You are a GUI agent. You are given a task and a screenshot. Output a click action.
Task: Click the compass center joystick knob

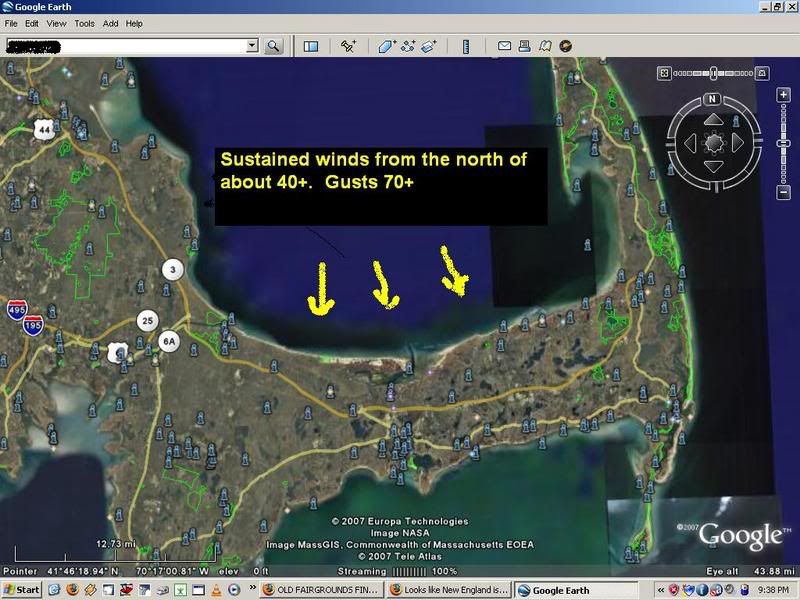714,143
